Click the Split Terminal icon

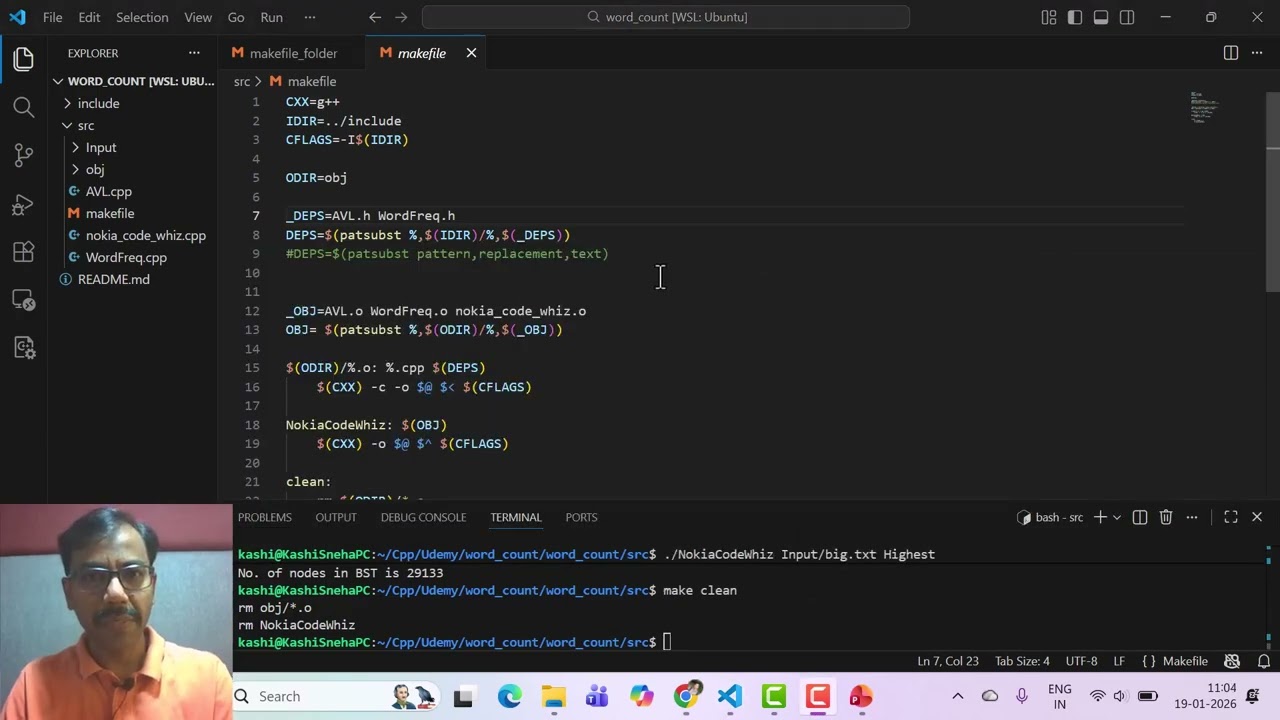point(1140,517)
